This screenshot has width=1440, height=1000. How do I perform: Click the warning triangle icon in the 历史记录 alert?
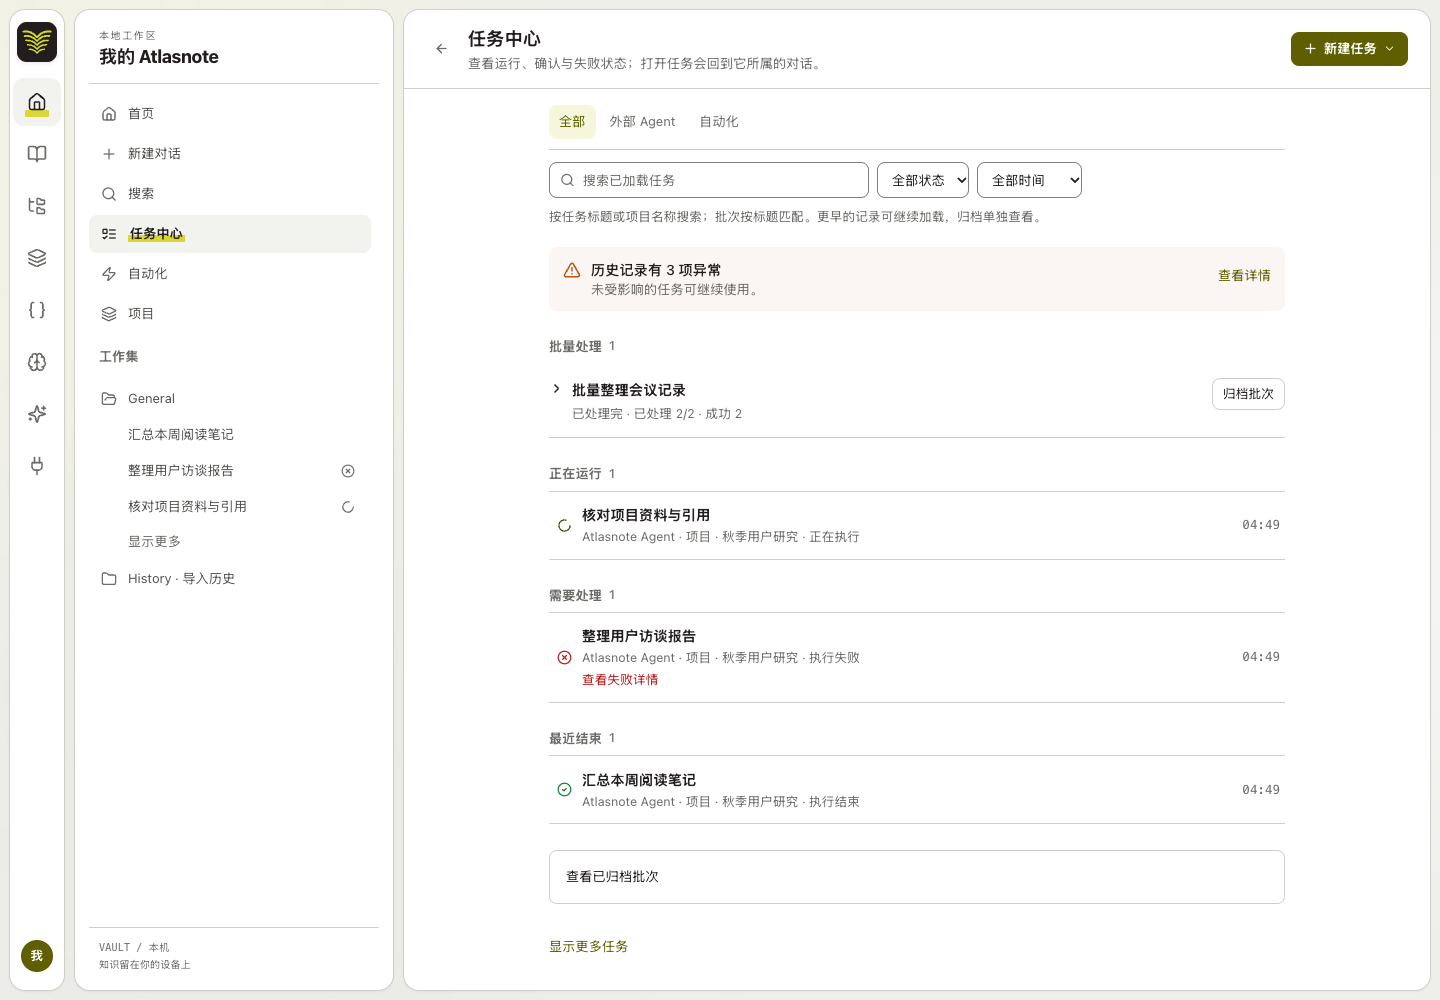click(x=572, y=270)
